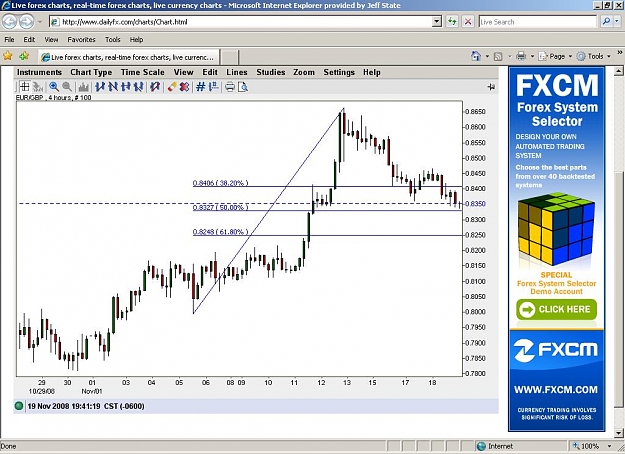Click the 19 Nov 2008 timestamp text
Screen dimensions: 625x454
click(x=86, y=406)
